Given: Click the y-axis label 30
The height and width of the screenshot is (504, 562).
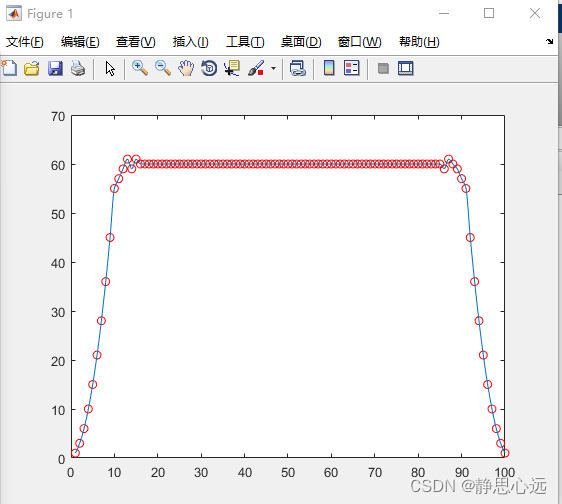Looking at the screenshot, I should (x=58, y=313).
